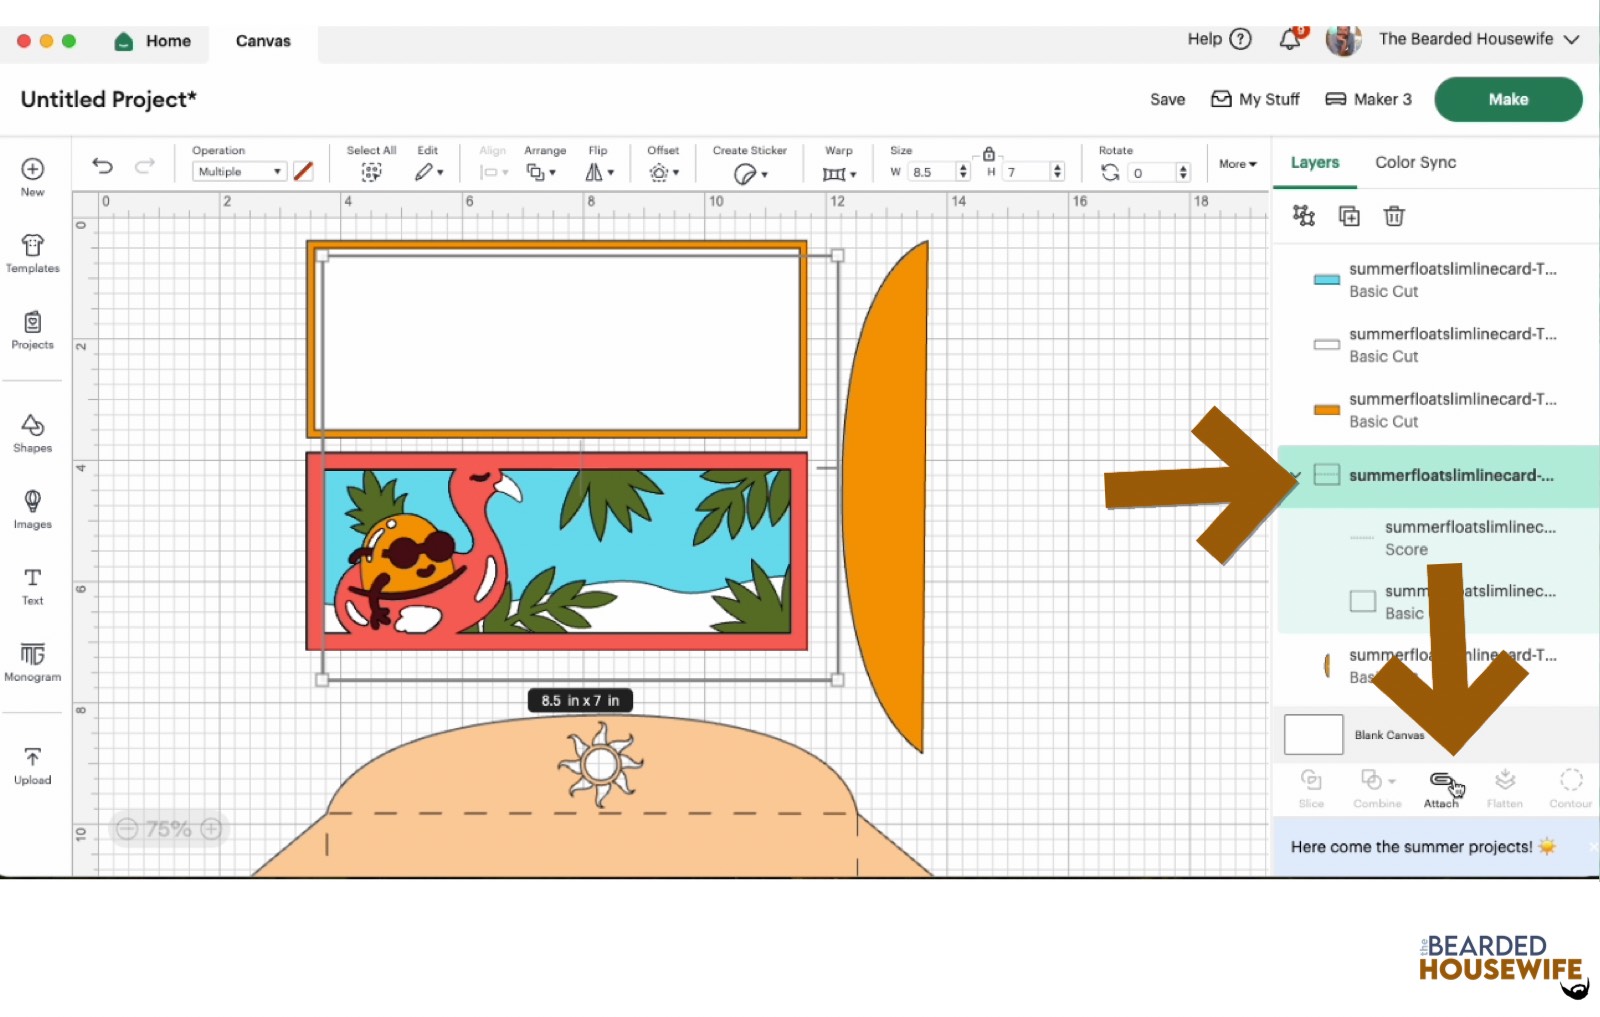Toggle the size aspect ratio lock

click(988, 154)
